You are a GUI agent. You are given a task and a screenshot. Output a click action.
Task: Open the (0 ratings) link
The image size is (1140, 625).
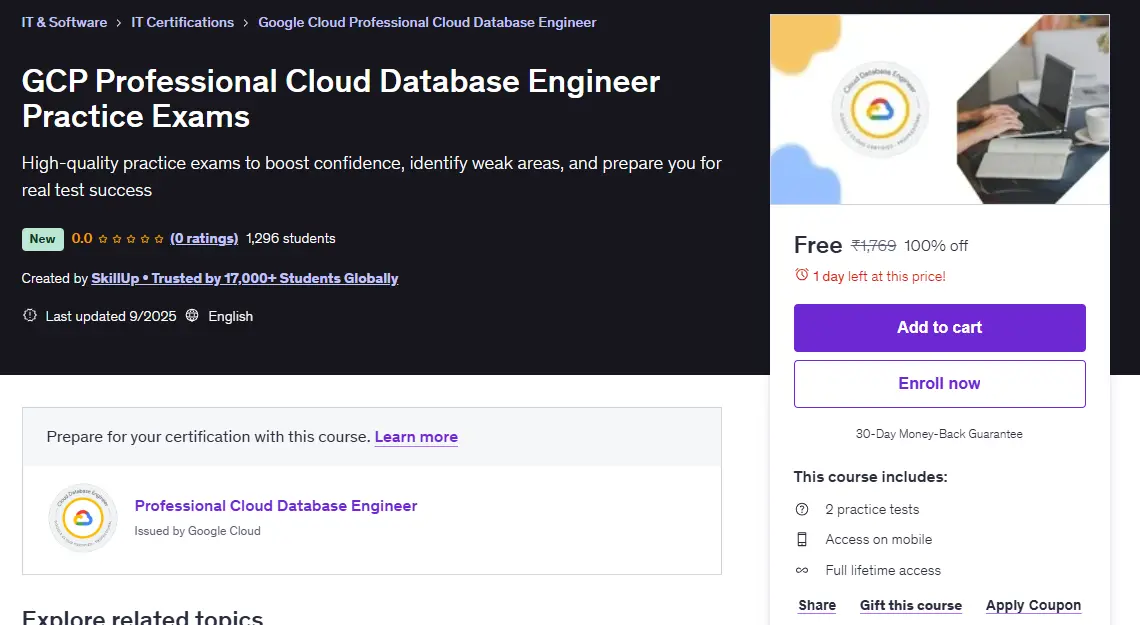pyautogui.click(x=204, y=238)
